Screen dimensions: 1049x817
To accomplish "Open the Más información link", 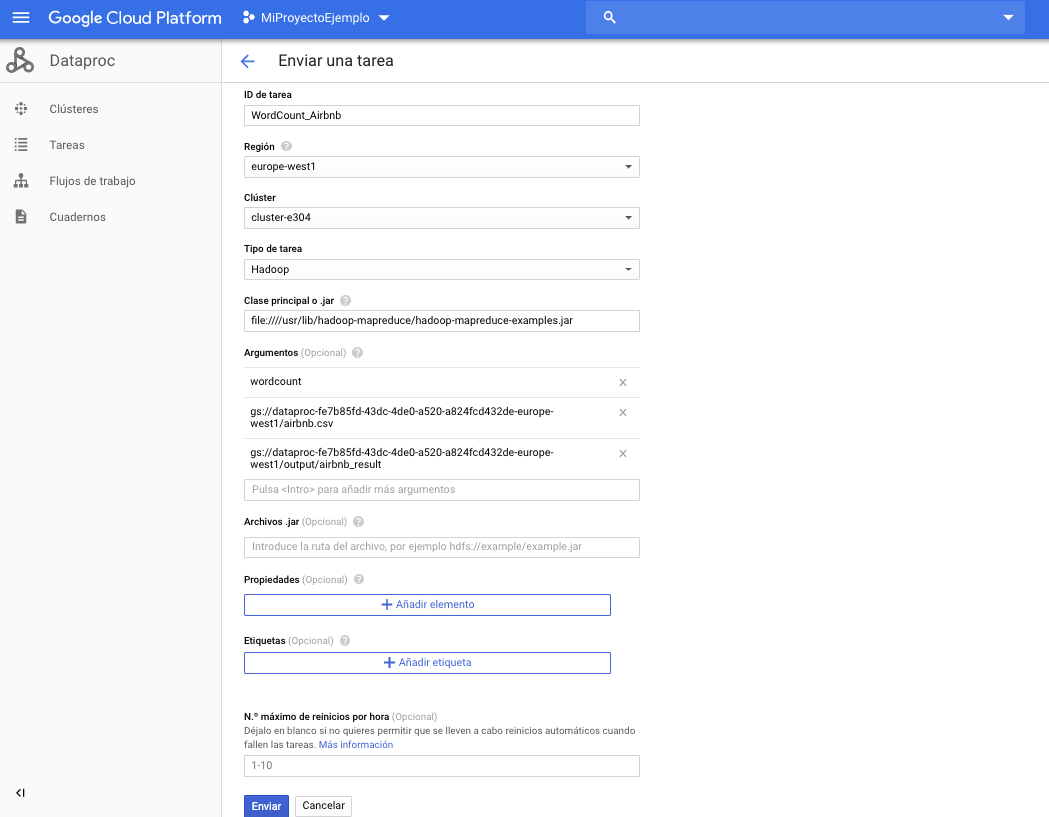I will coord(356,745).
